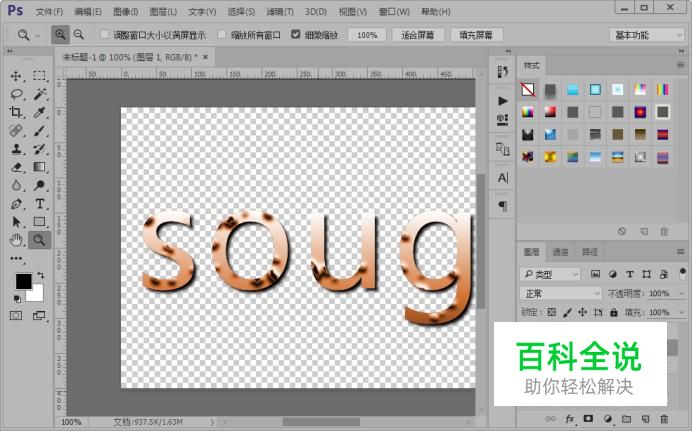This screenshot has width=692, height=431.
Task: Toggle lock image pixels brush icon
Action: (568, 312)
